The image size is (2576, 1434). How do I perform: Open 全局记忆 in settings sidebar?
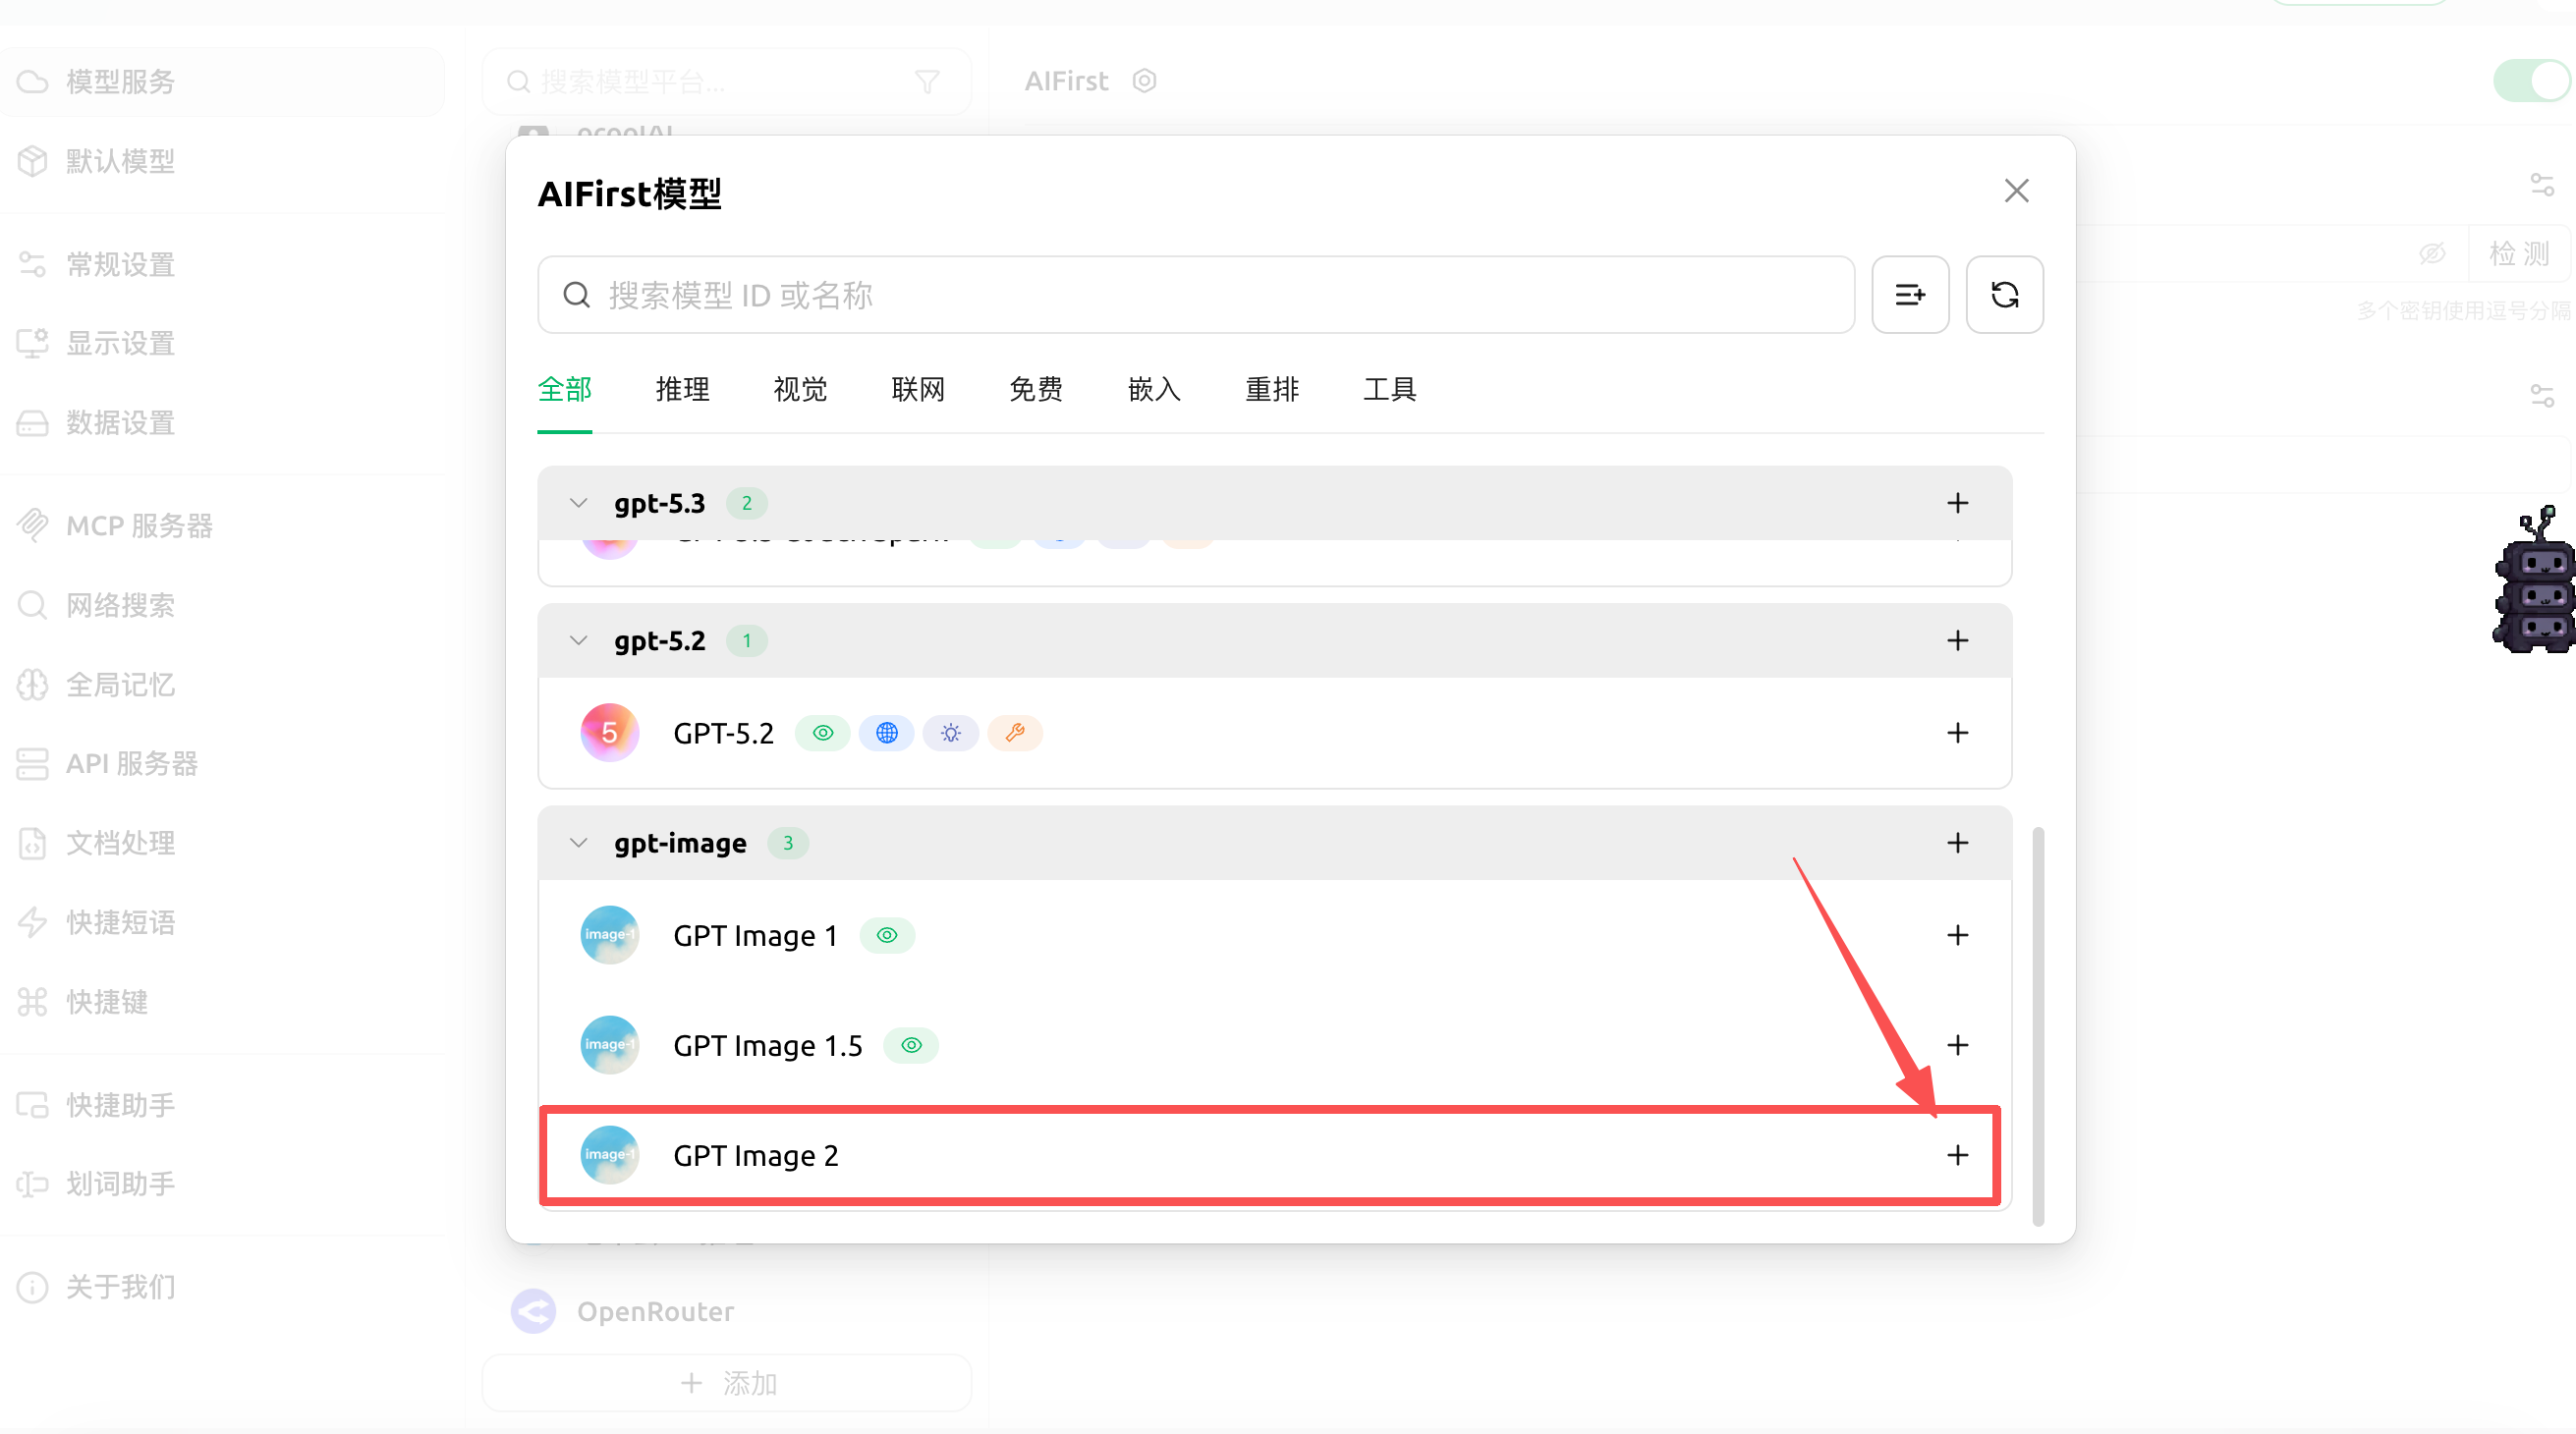222,685
